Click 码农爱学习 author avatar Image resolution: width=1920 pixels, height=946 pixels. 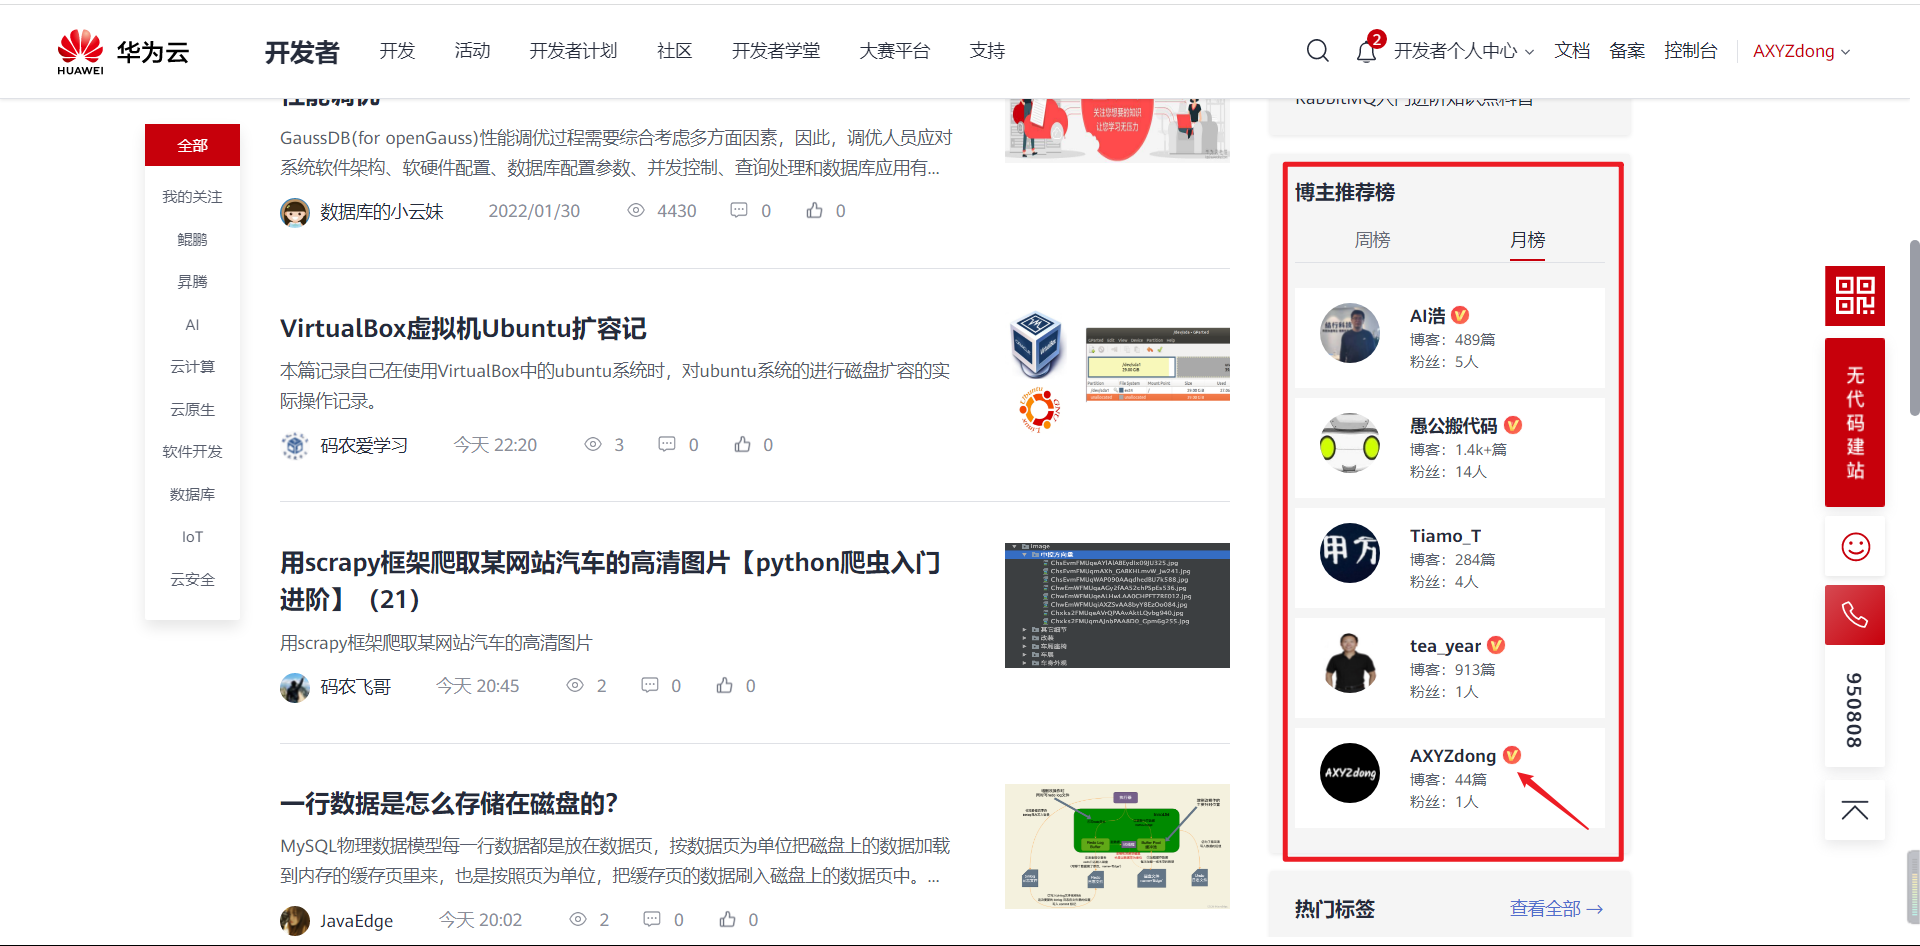point(295,445)
